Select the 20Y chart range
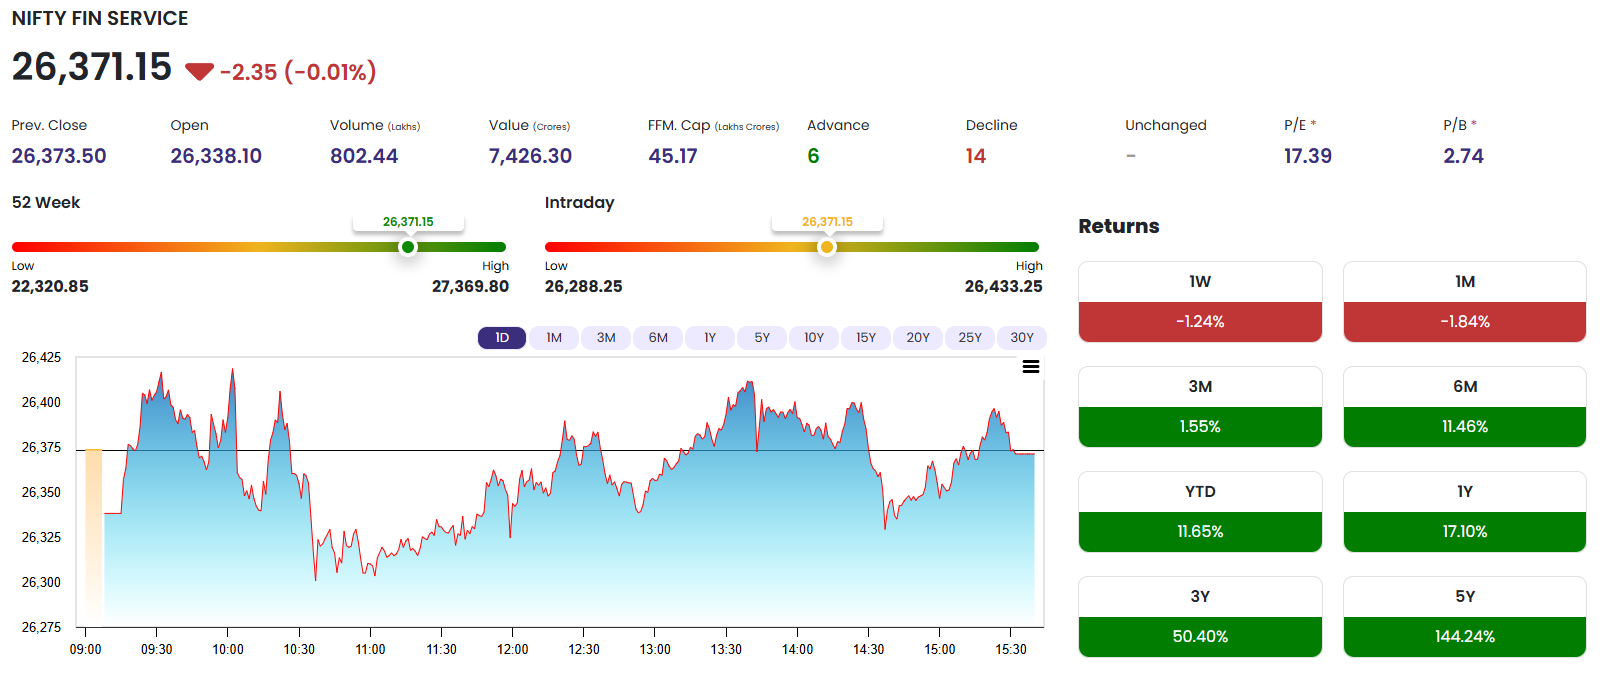Screen dimensions: 1611x683 [918, 338]
